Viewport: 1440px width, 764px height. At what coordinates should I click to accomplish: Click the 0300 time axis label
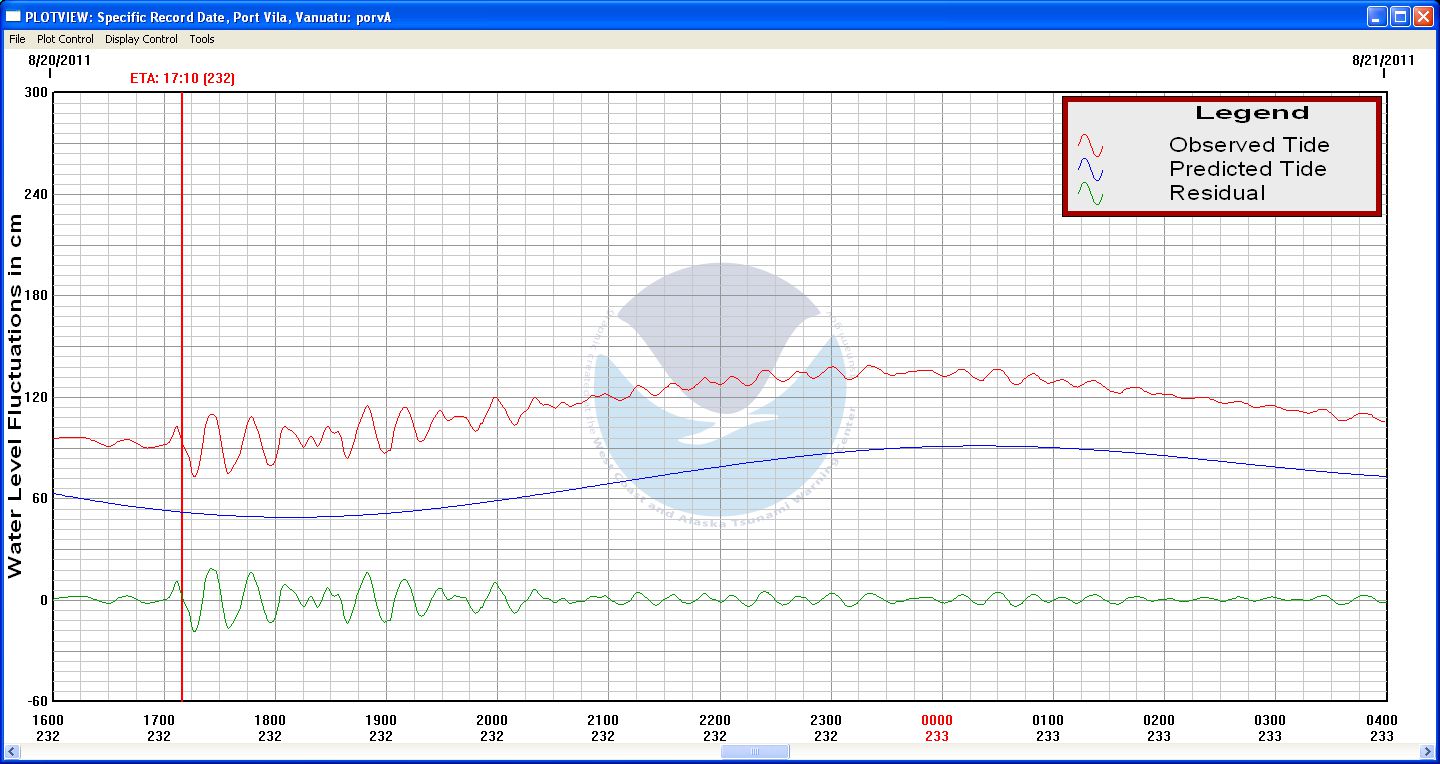(1270, 720)
